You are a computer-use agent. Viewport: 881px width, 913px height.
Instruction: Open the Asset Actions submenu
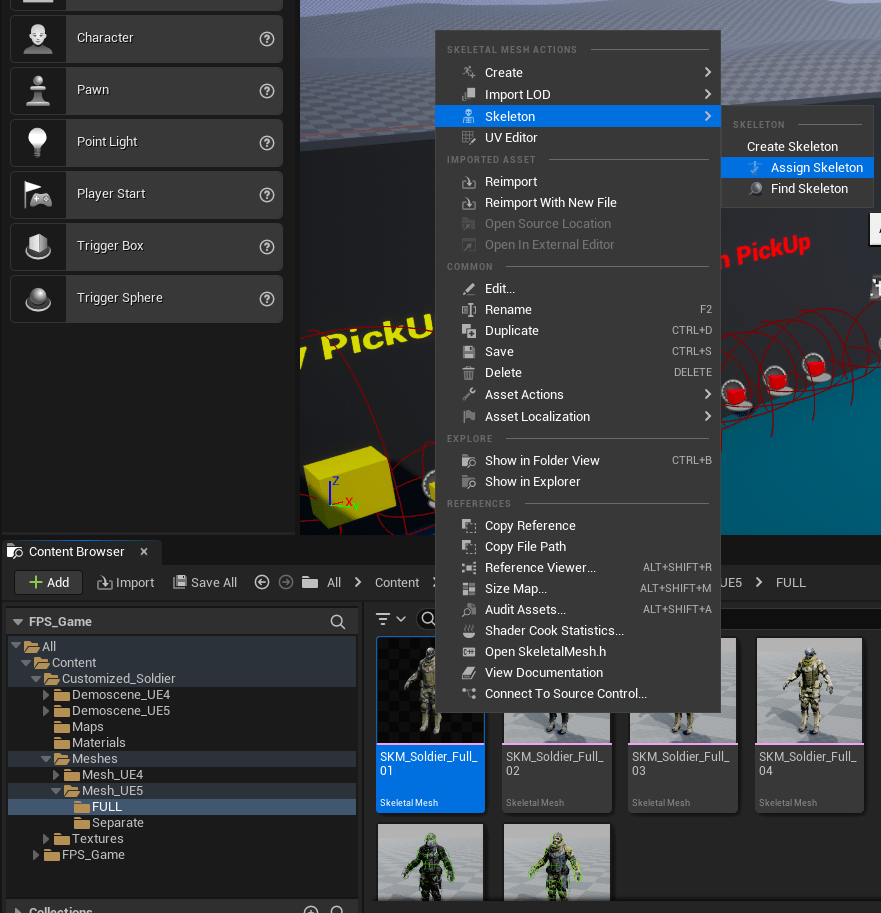point(524,395)
